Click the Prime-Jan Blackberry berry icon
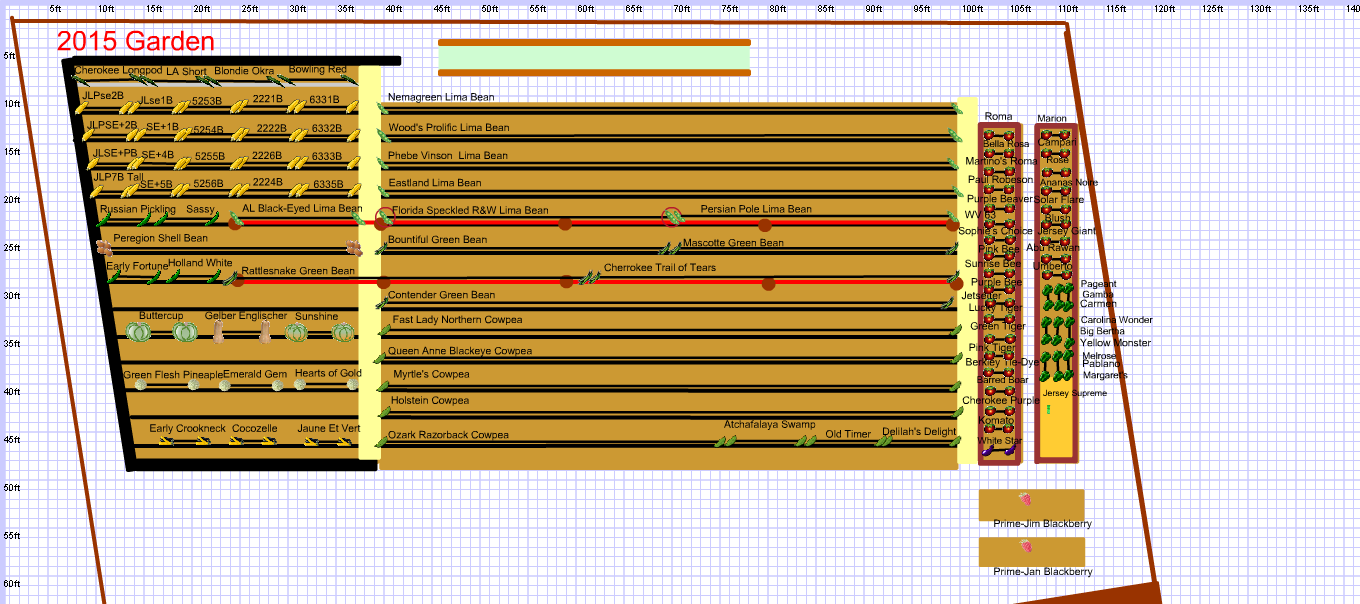 point(1025,546)
